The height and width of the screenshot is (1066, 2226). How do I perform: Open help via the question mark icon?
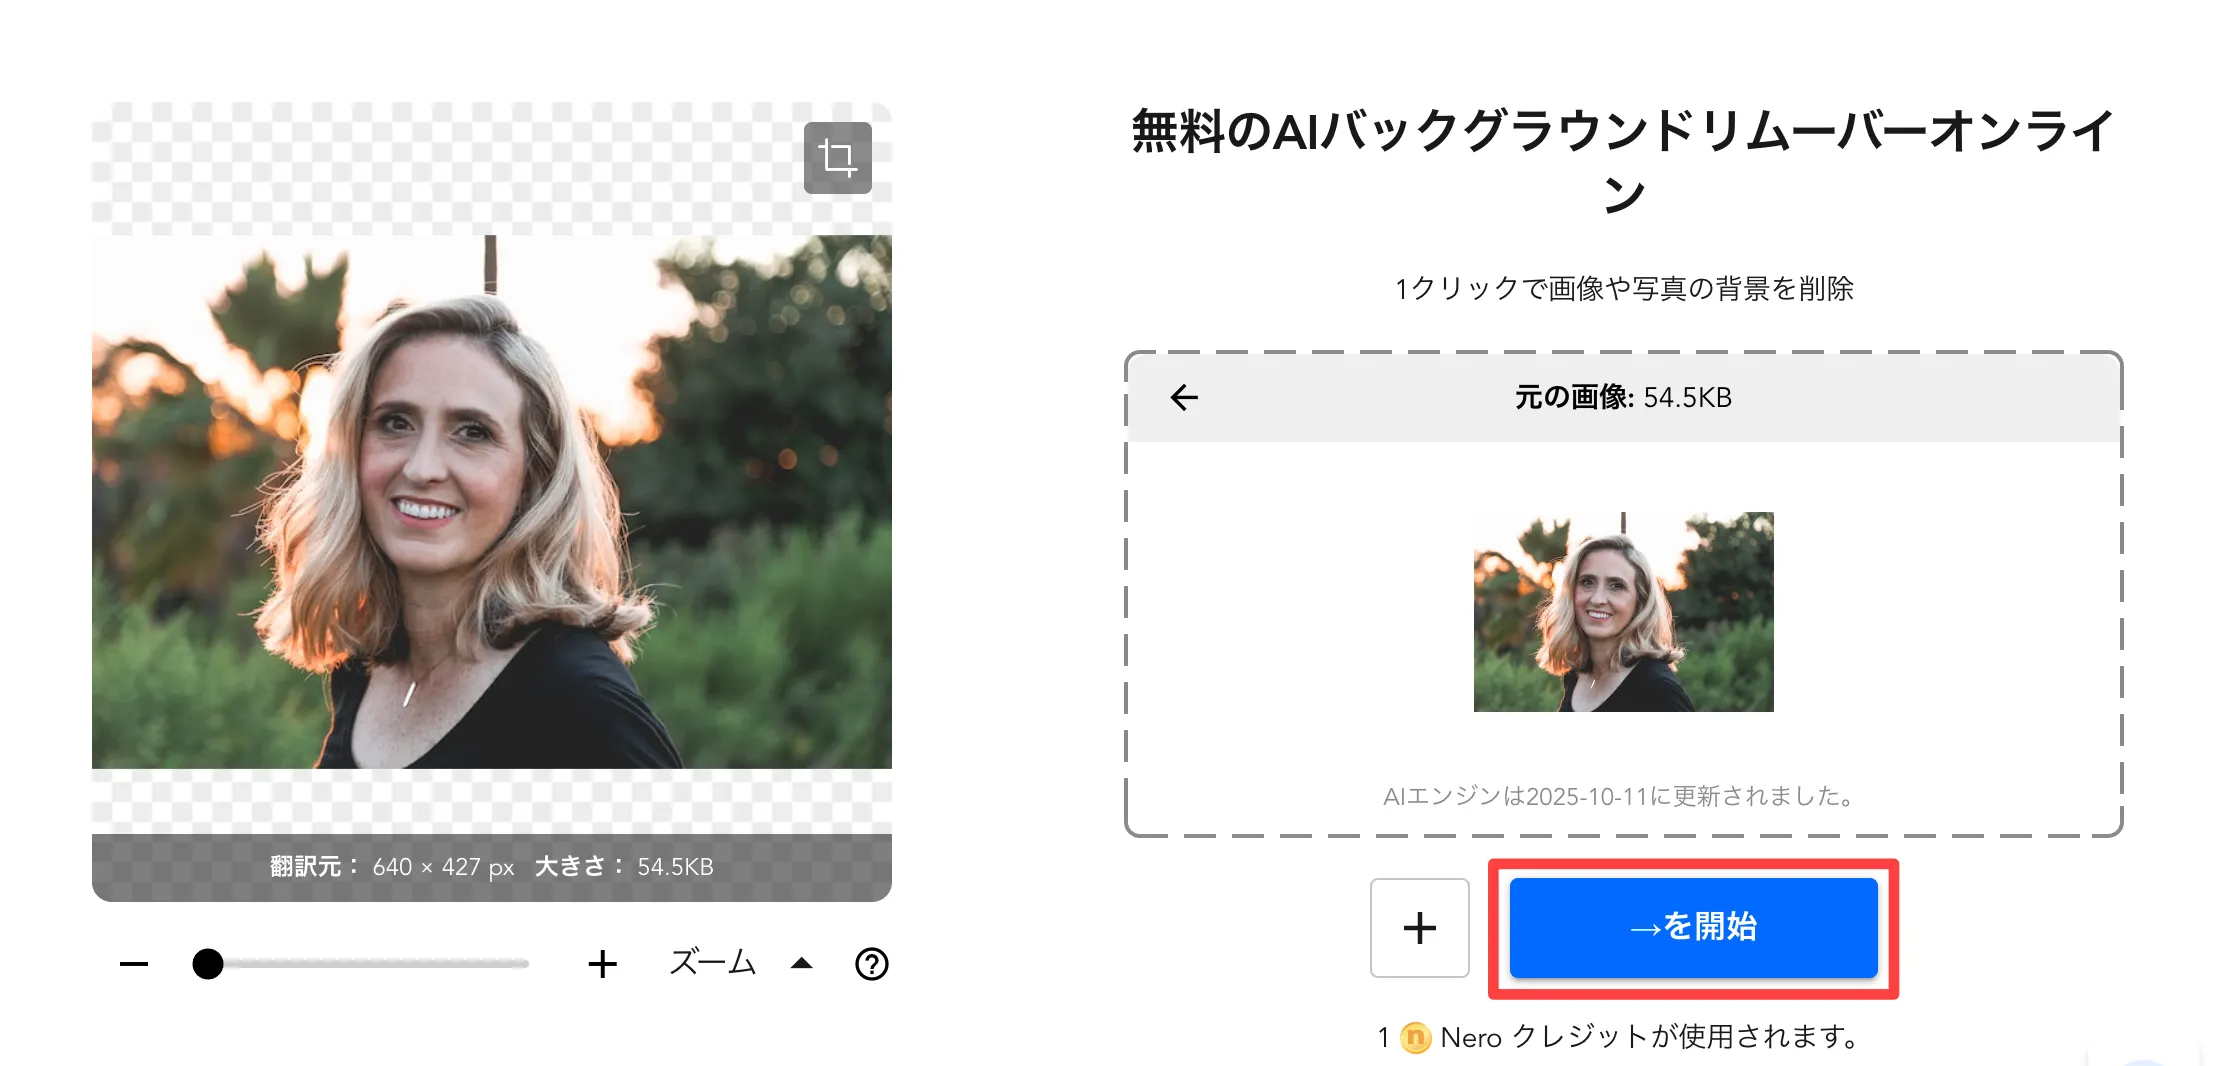tap(871, 964)
